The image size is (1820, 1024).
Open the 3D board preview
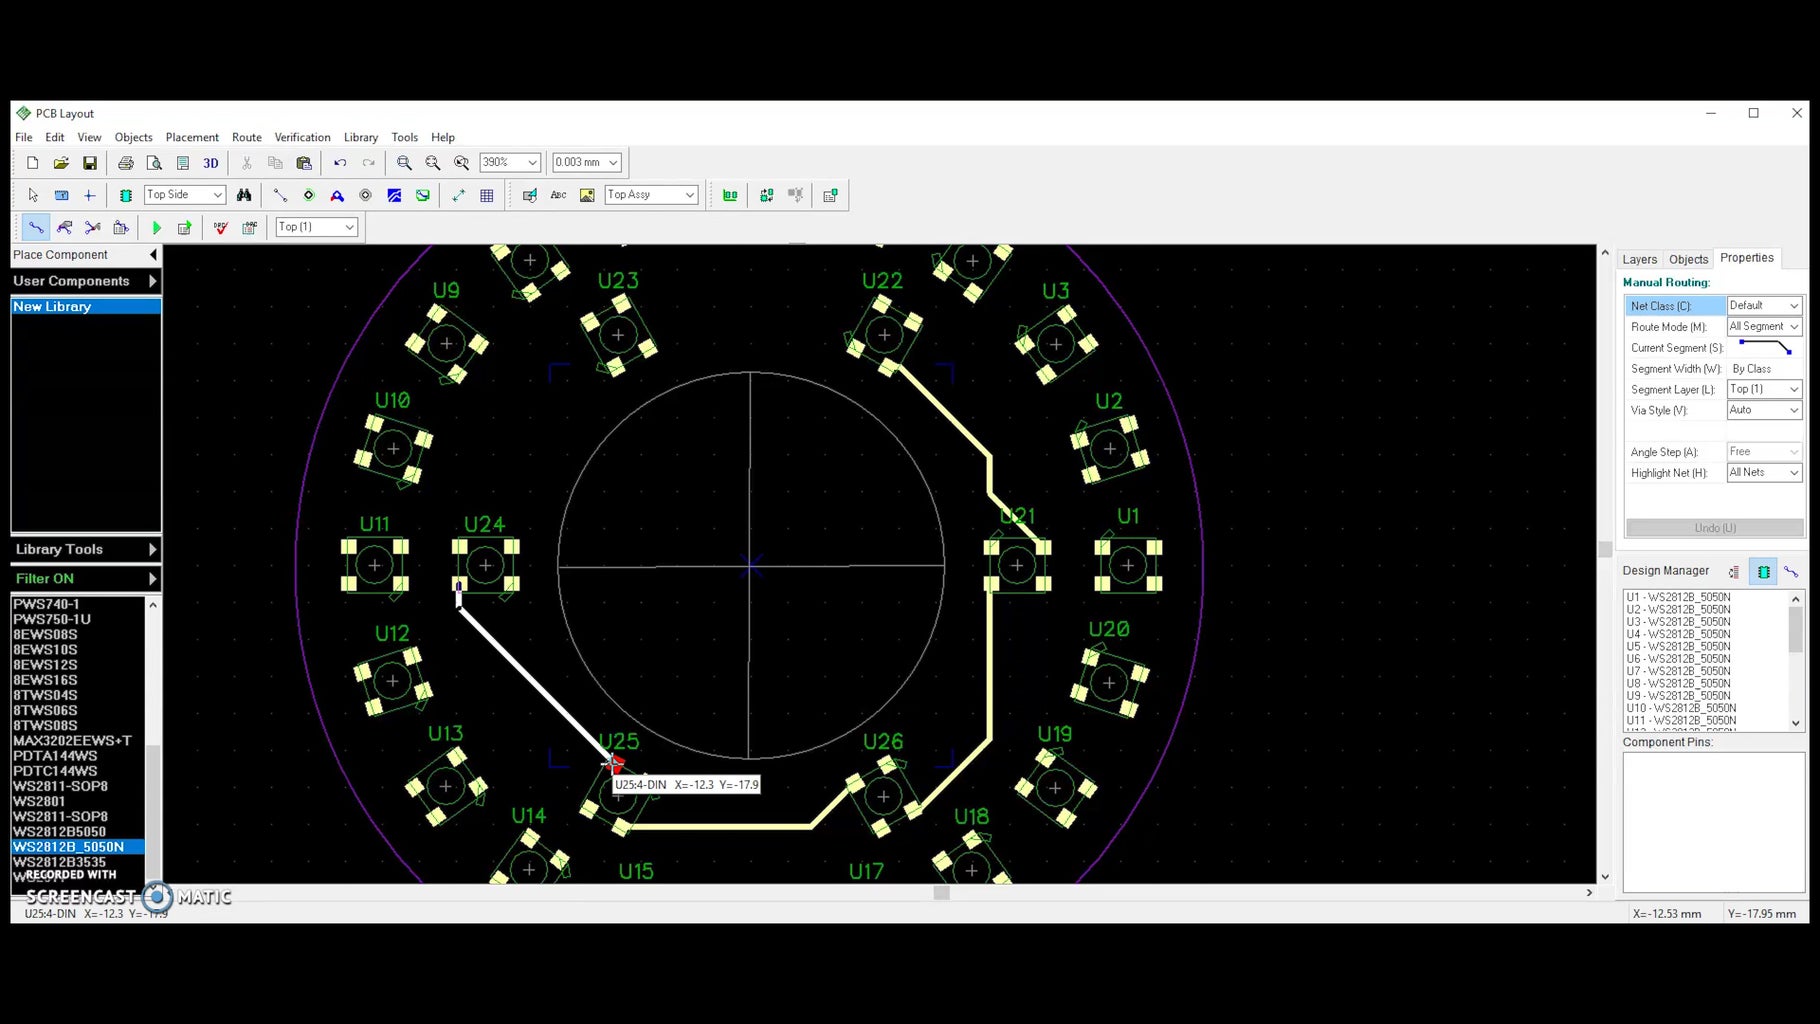[211, 162]
